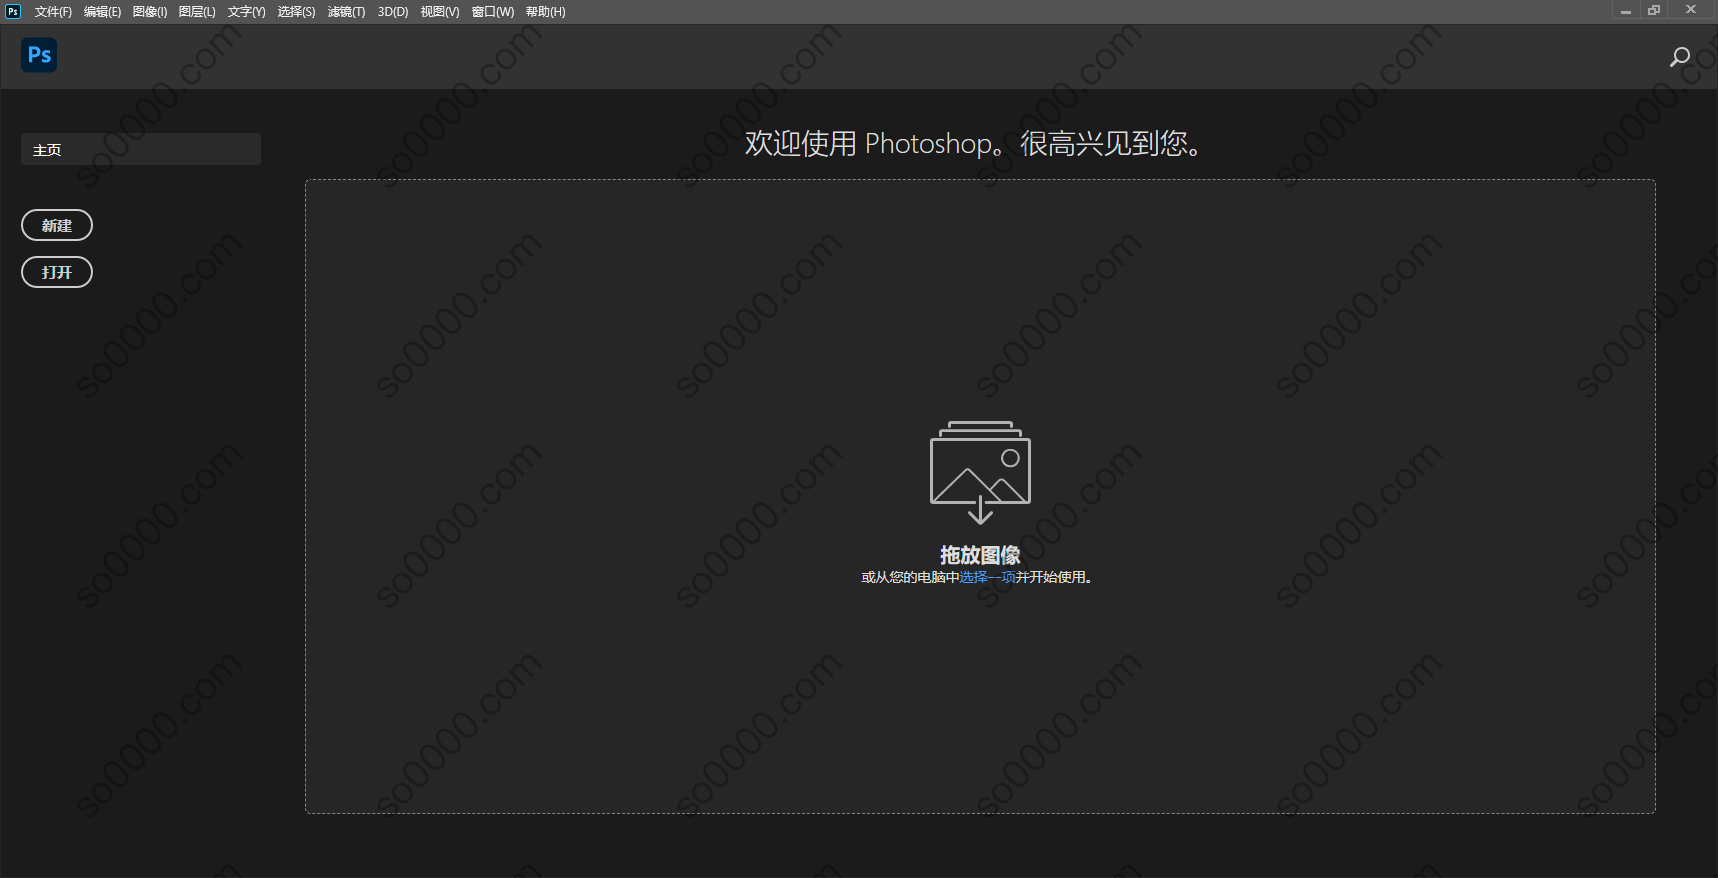Select the 主页 home tab in sidebar
This screenshot has height=878, width=1718.
click(x=141, y=149)
